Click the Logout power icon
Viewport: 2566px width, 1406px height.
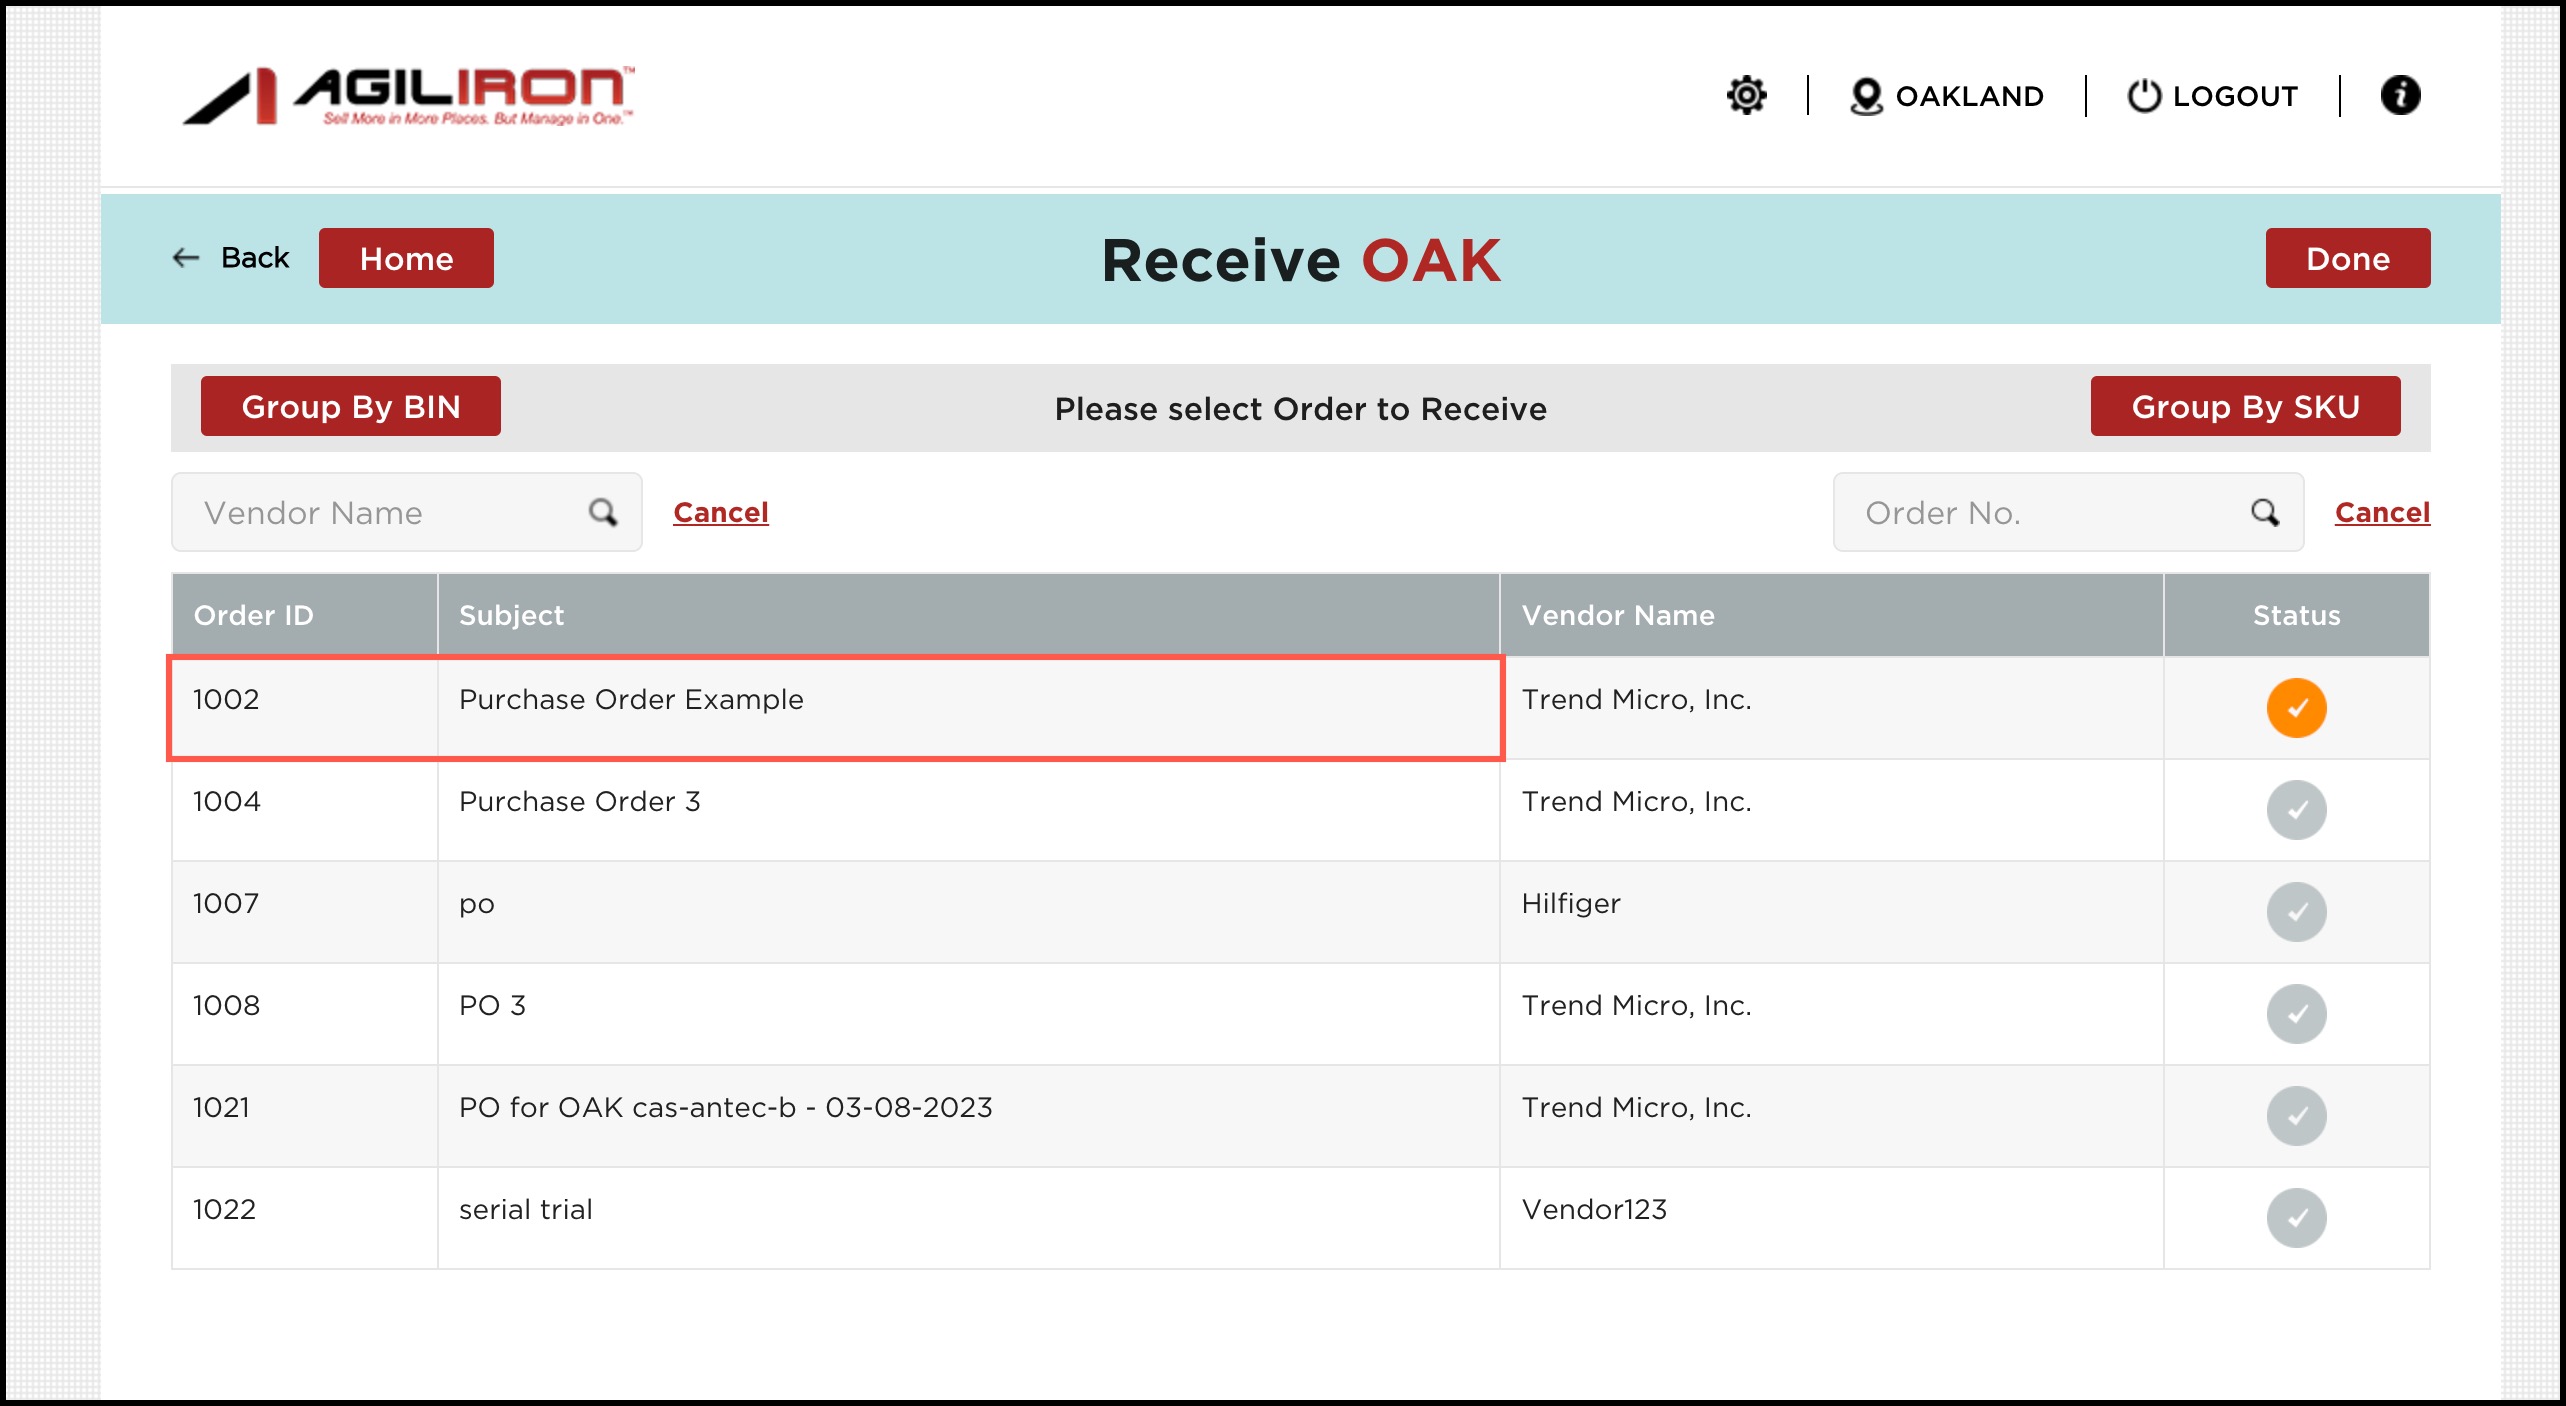pos(2143,96)
